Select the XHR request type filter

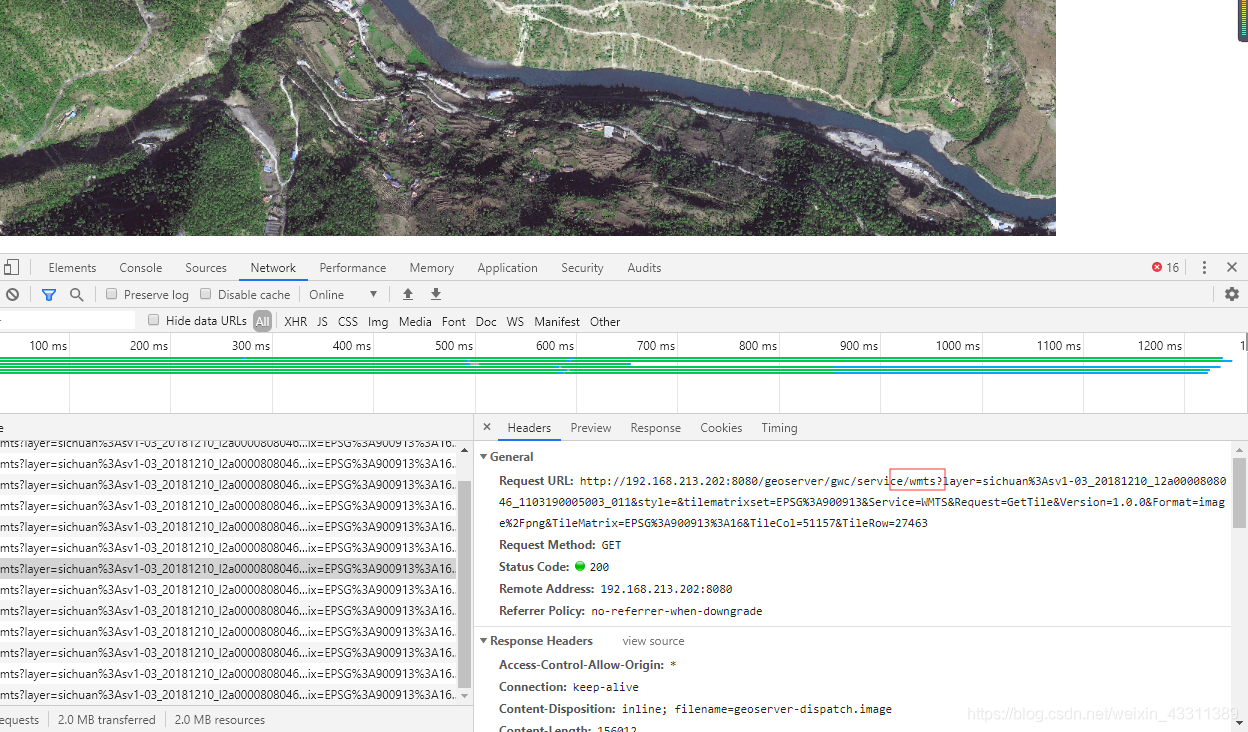296,322
